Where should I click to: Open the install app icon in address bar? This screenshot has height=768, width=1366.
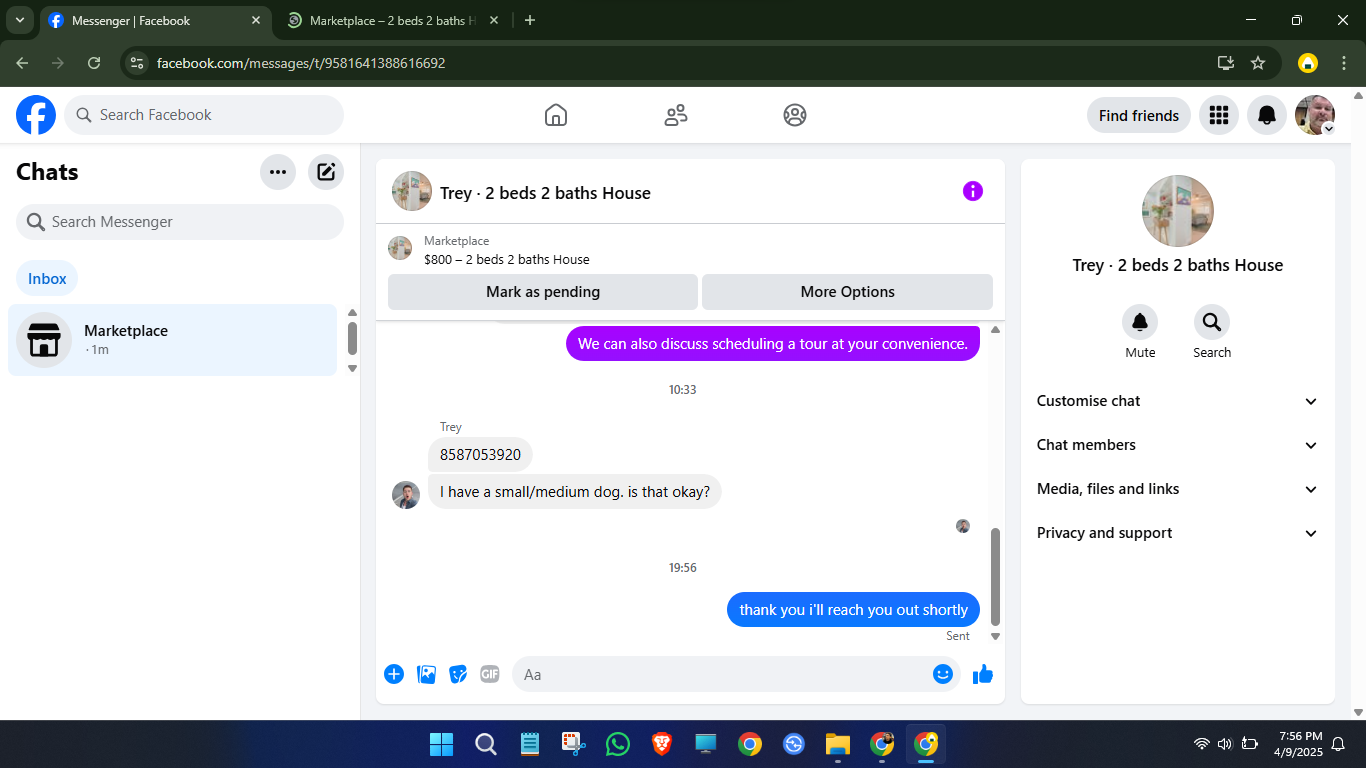pos(1226,63)
